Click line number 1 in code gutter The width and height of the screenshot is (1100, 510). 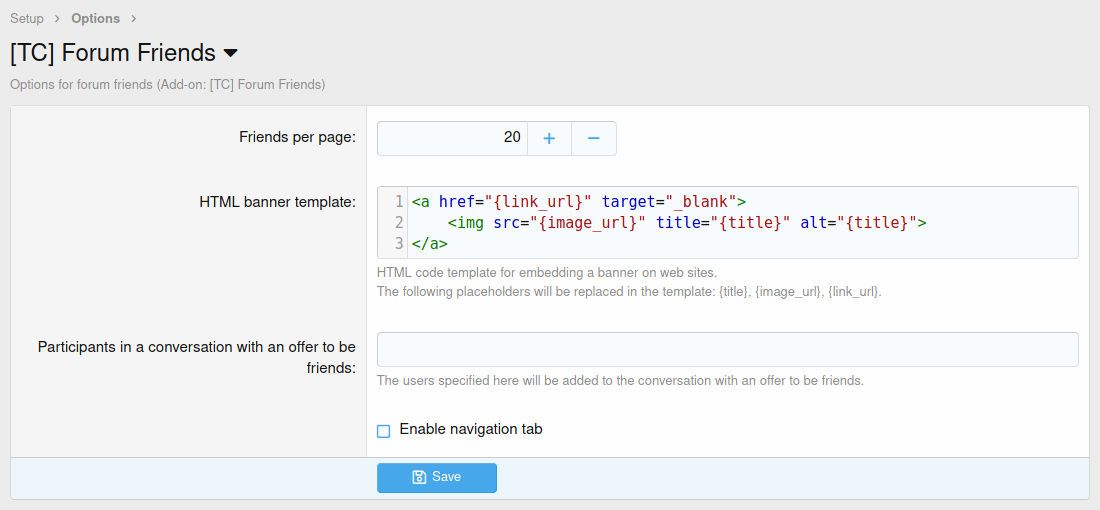point(399,201)
